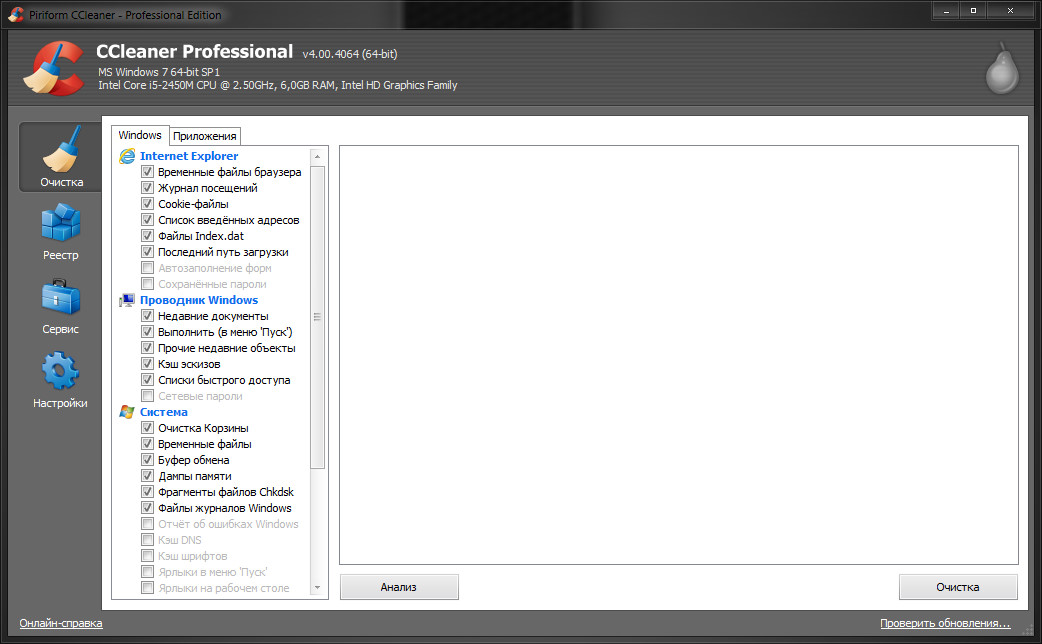Toggle Выполнить (в меню 'Пуск') checkbox
Screen dimensions: 1042x644
point(148,332)
